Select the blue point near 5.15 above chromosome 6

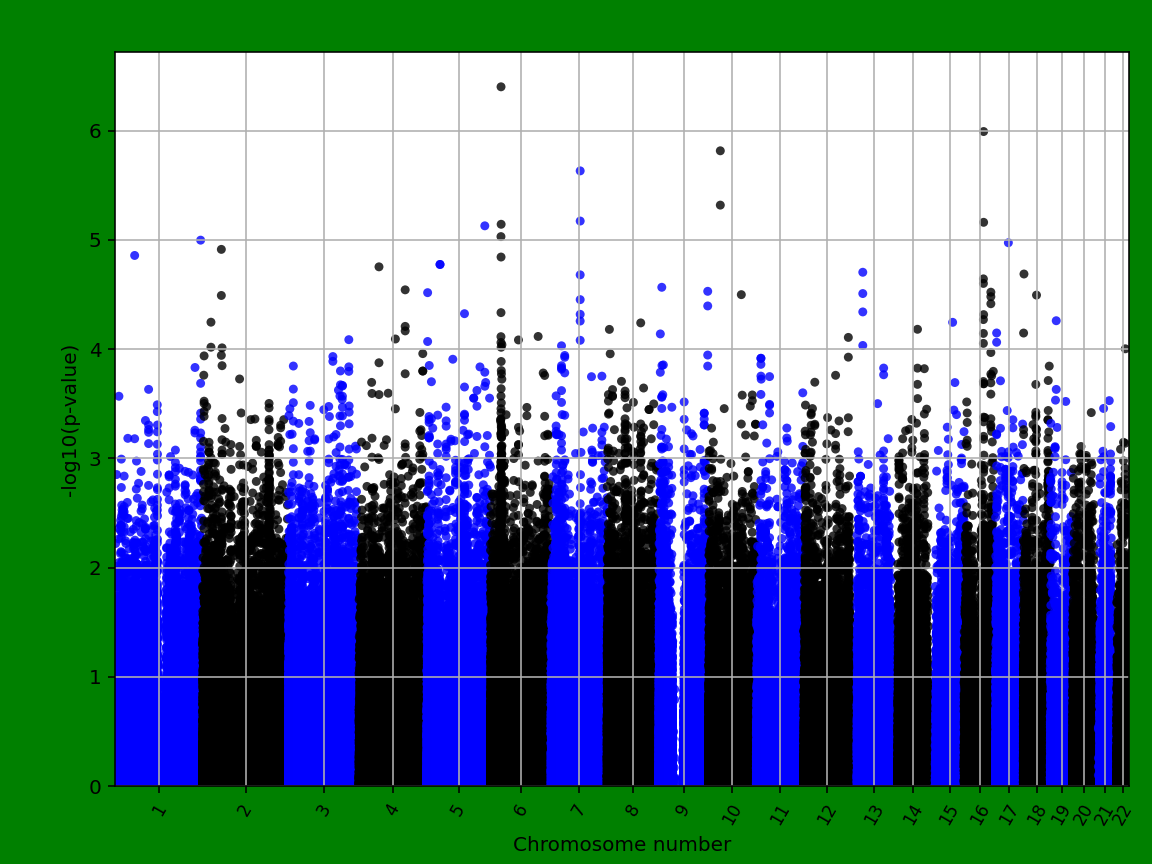(x=486, y=226)
